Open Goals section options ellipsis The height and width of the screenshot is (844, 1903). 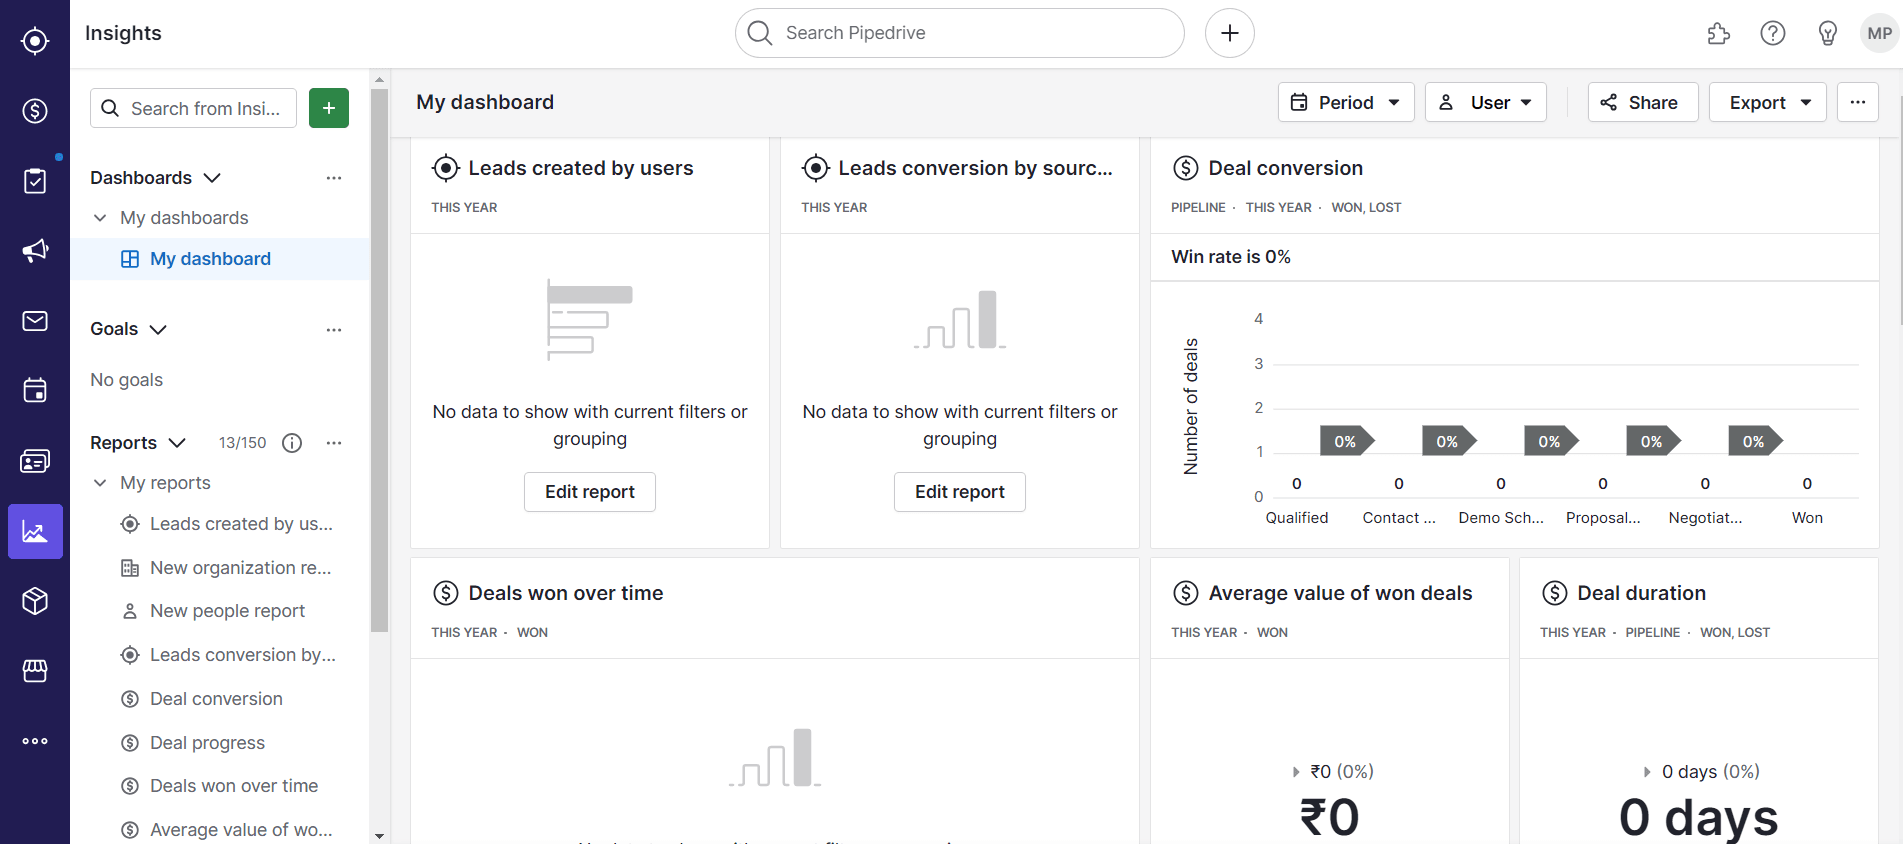(334, 330)
